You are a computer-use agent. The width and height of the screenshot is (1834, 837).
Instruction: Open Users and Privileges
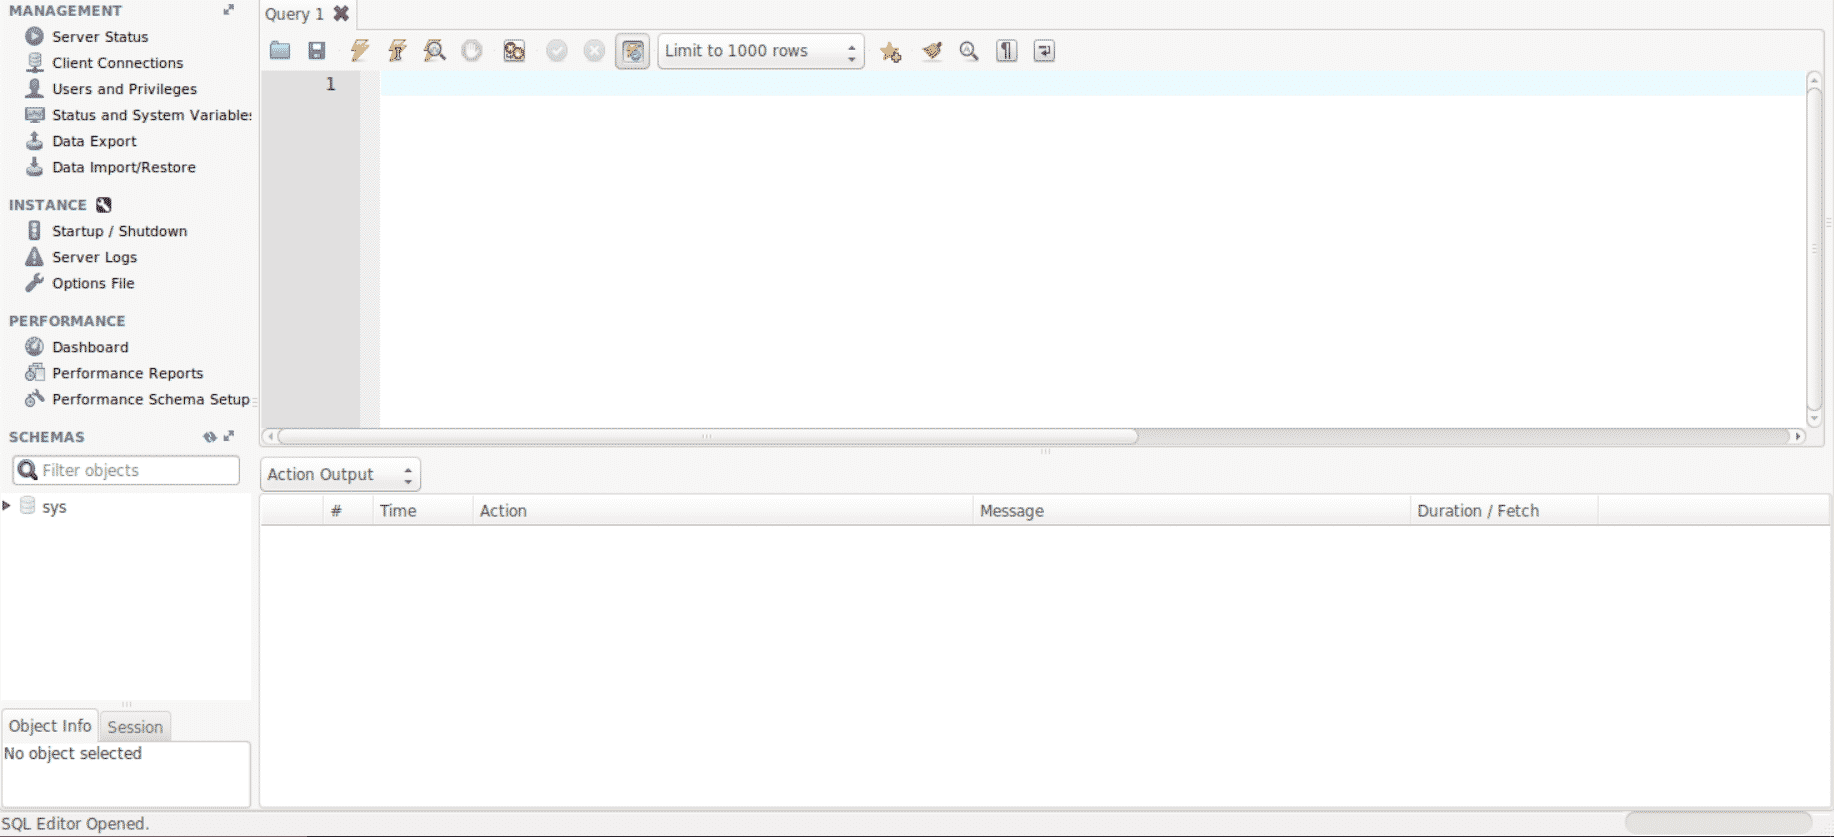point(124,89)
